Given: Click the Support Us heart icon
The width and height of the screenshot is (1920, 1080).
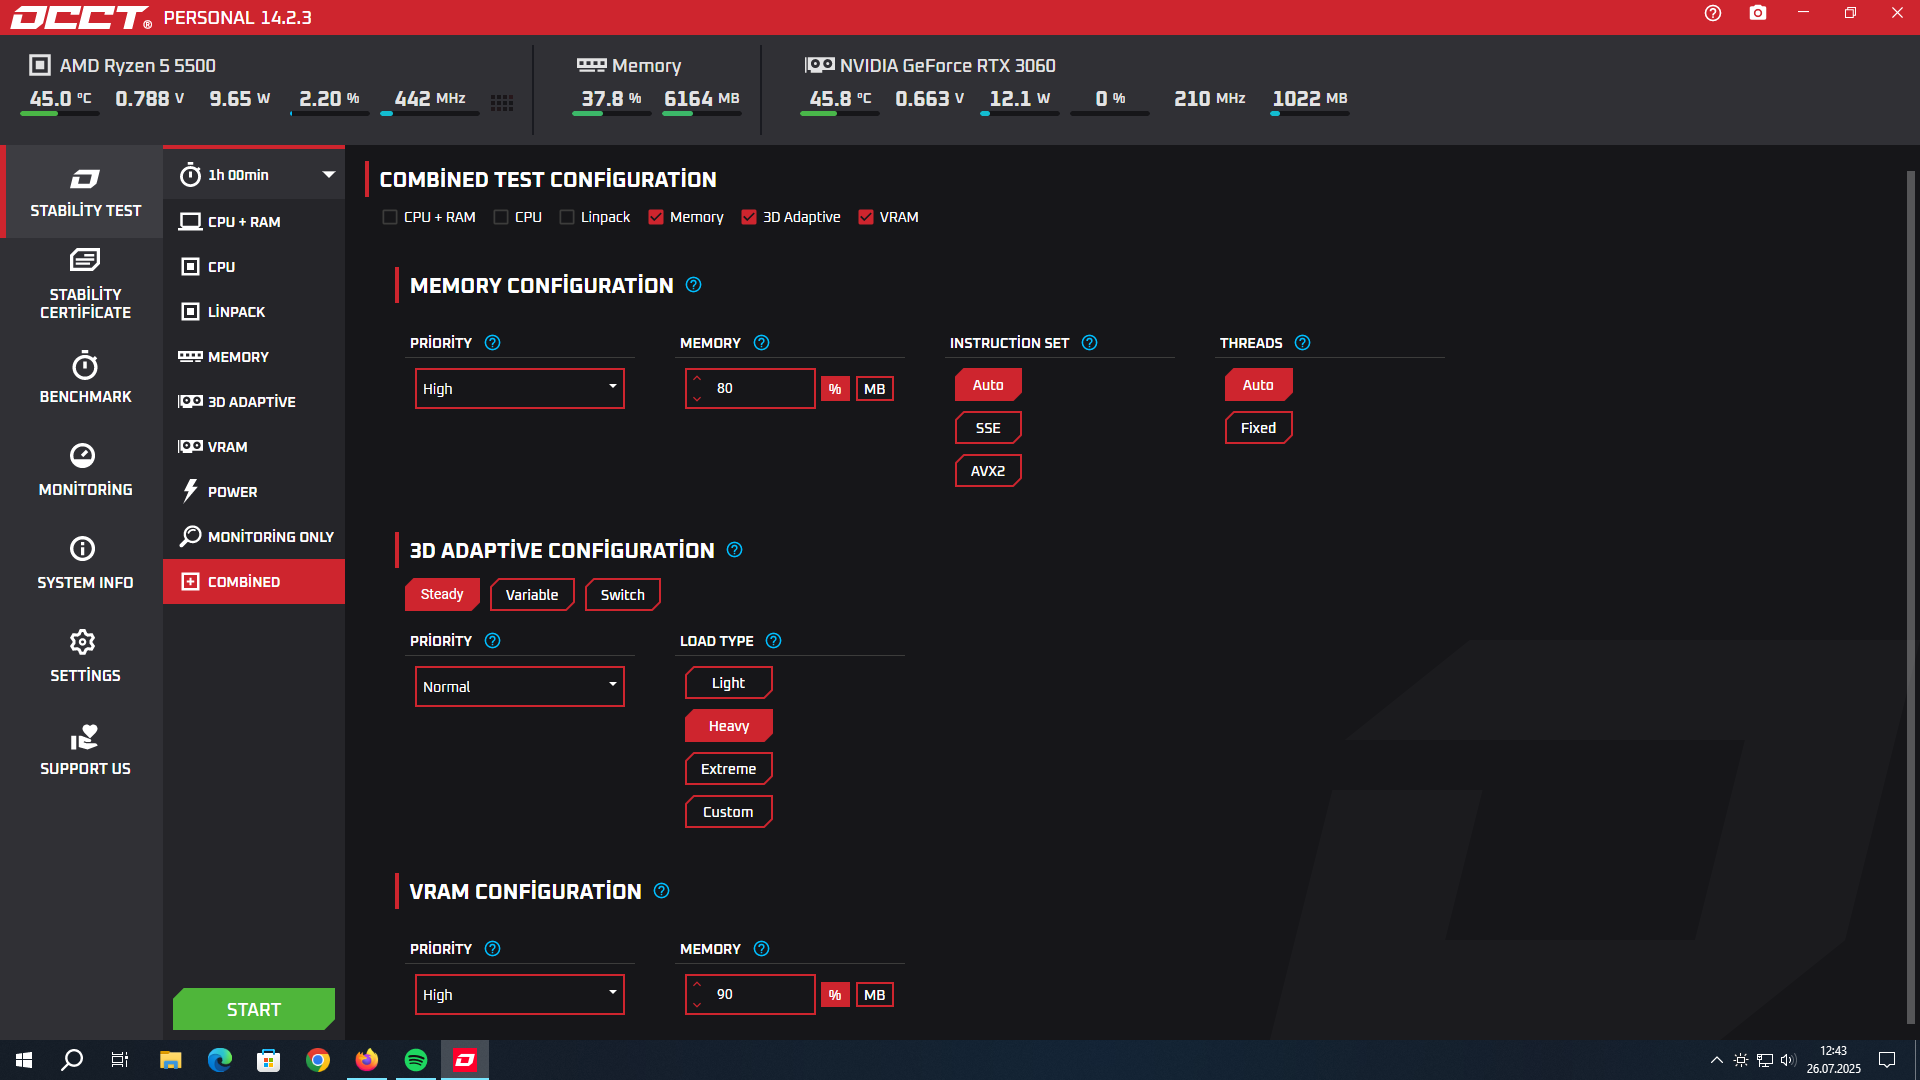Looking at the screenshot, I should click(x=85, y=737).
